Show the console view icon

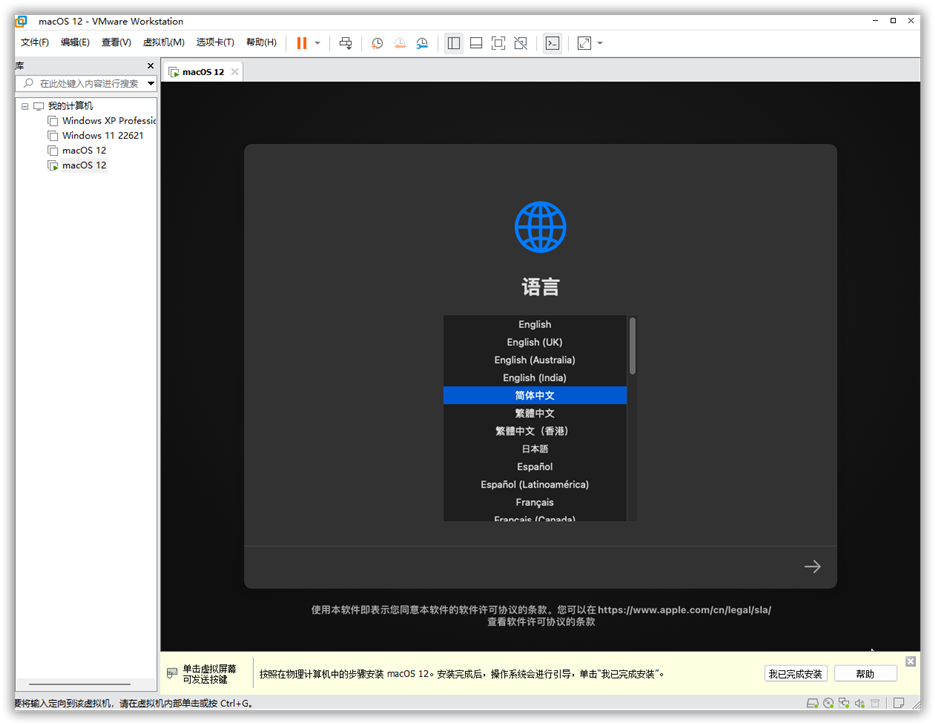tap(553, 43)
